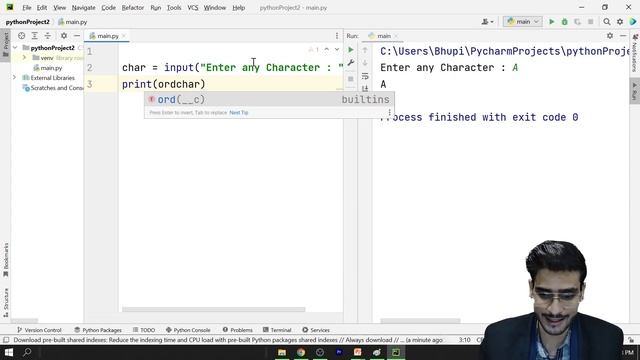Click editor horizontal scrollbar
640x360 pixels.
tap(213, 309)
